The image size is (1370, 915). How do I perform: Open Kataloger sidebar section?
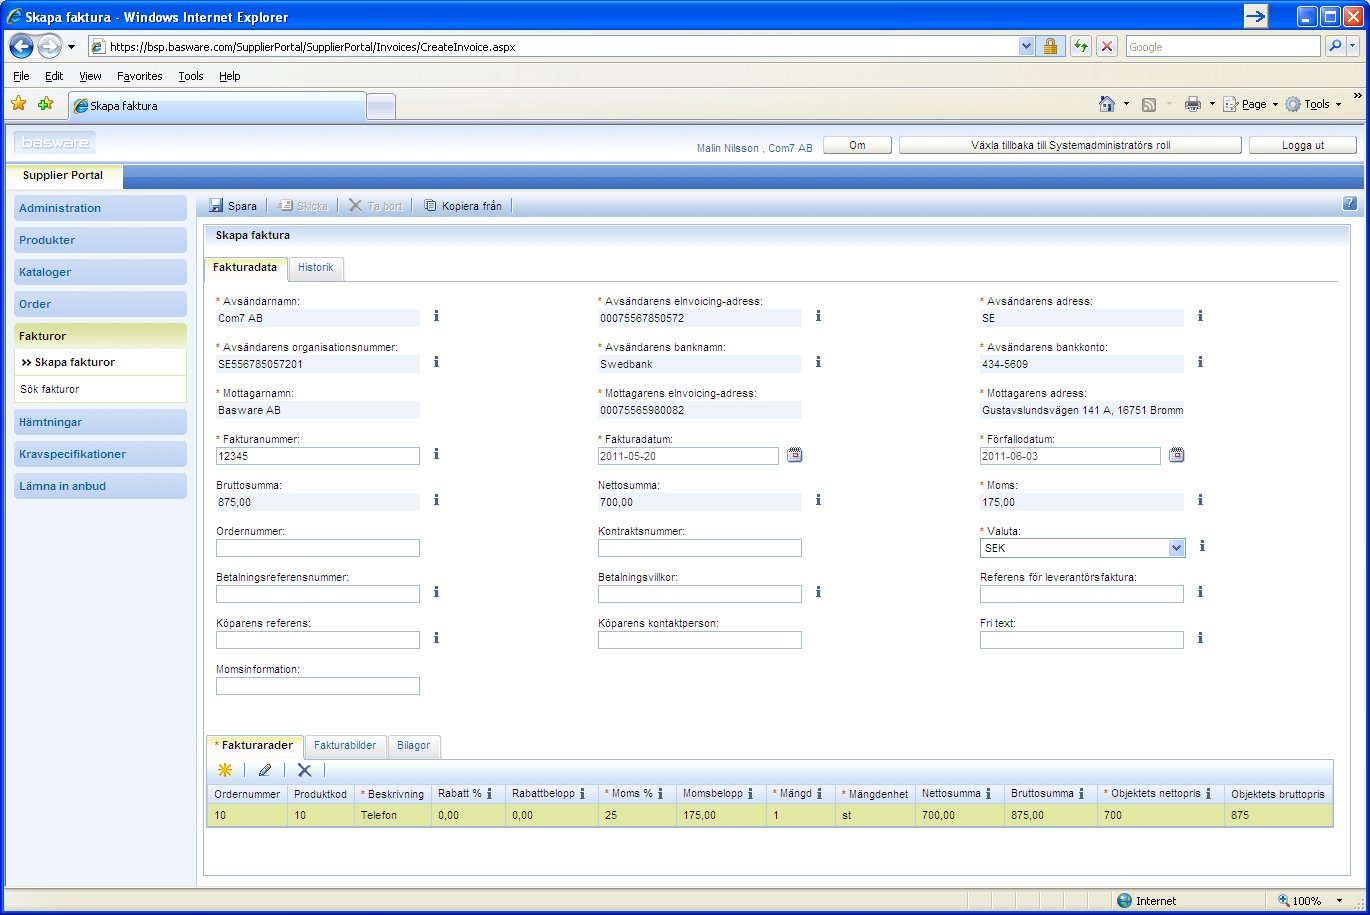tap(101, 272)
